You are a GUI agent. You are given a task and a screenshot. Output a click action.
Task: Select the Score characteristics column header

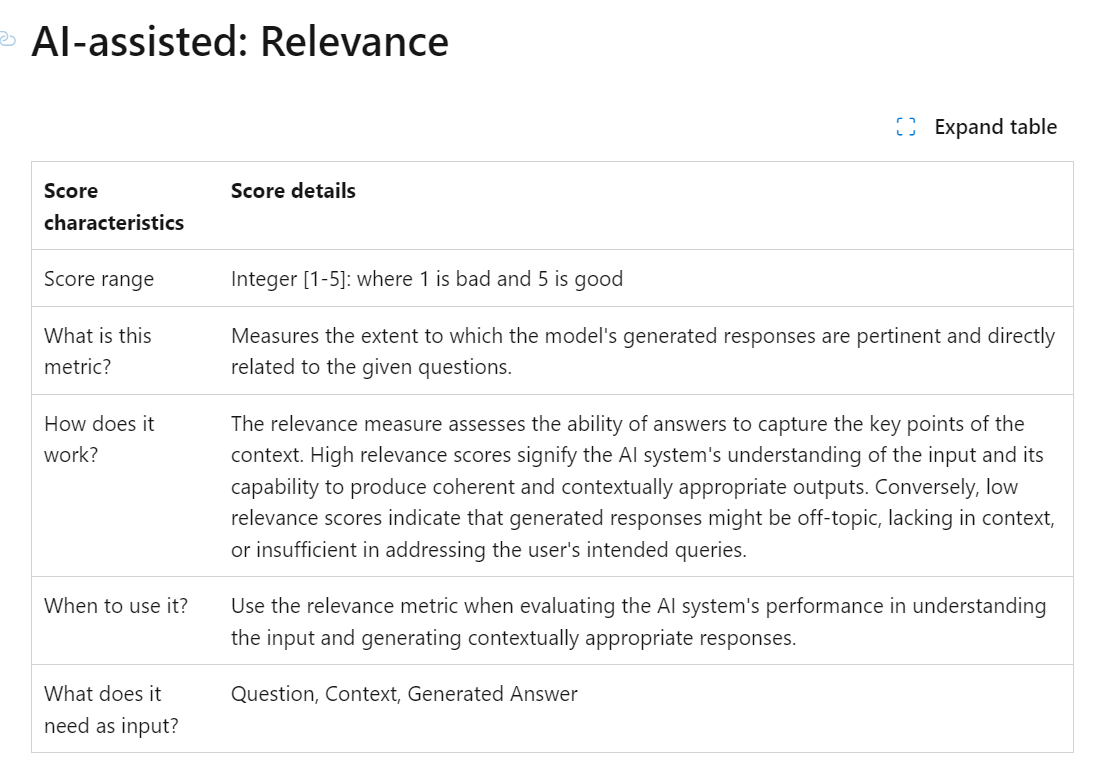click(x=114, y=206)
